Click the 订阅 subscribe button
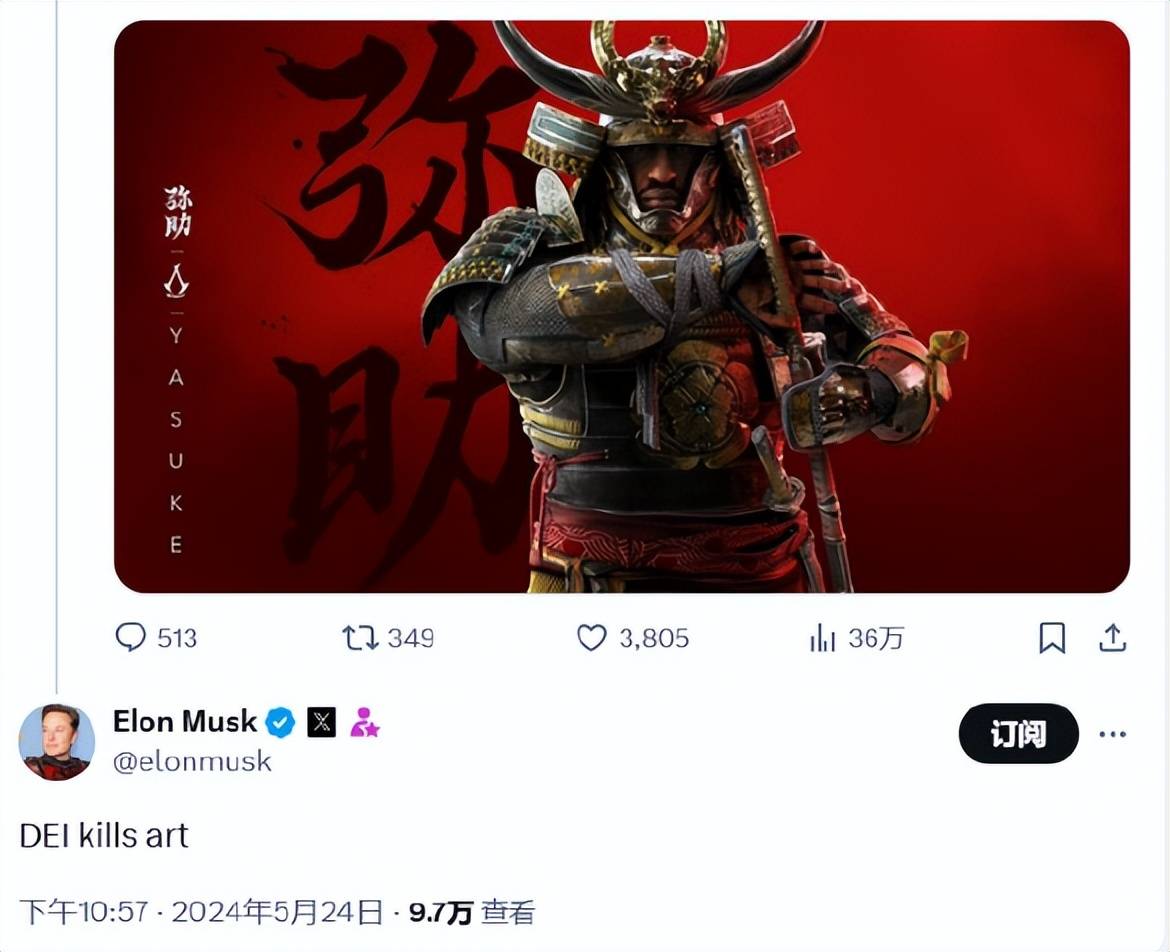 1019,733
